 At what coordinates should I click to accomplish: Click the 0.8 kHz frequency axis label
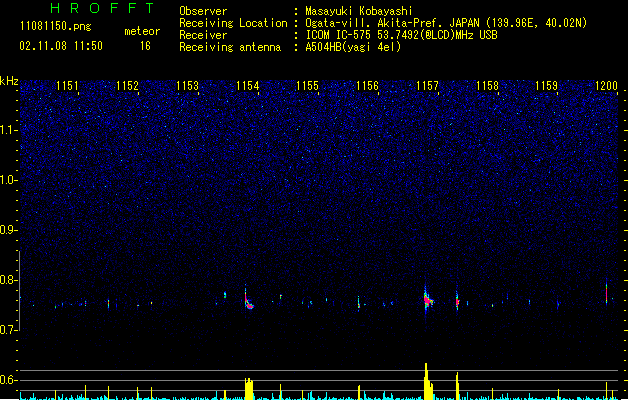tap(9, 280)
